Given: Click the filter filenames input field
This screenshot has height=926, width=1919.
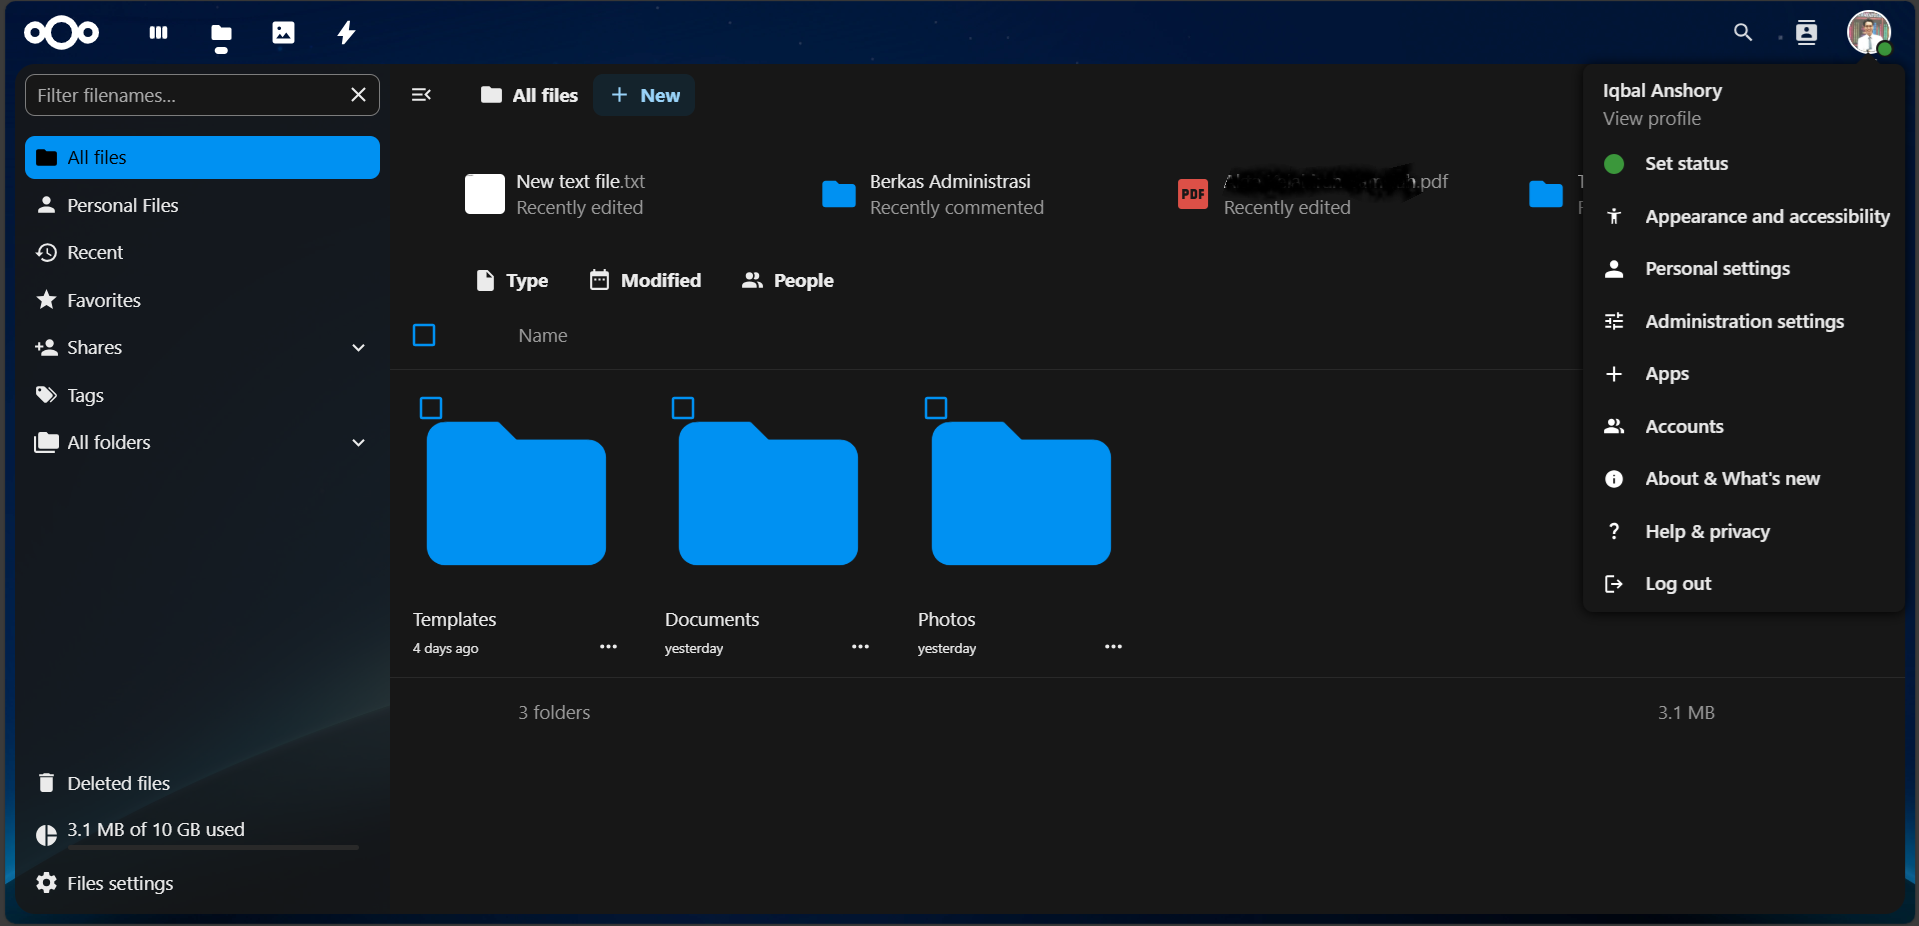Looking at the screenshot, I should (180, 95).
